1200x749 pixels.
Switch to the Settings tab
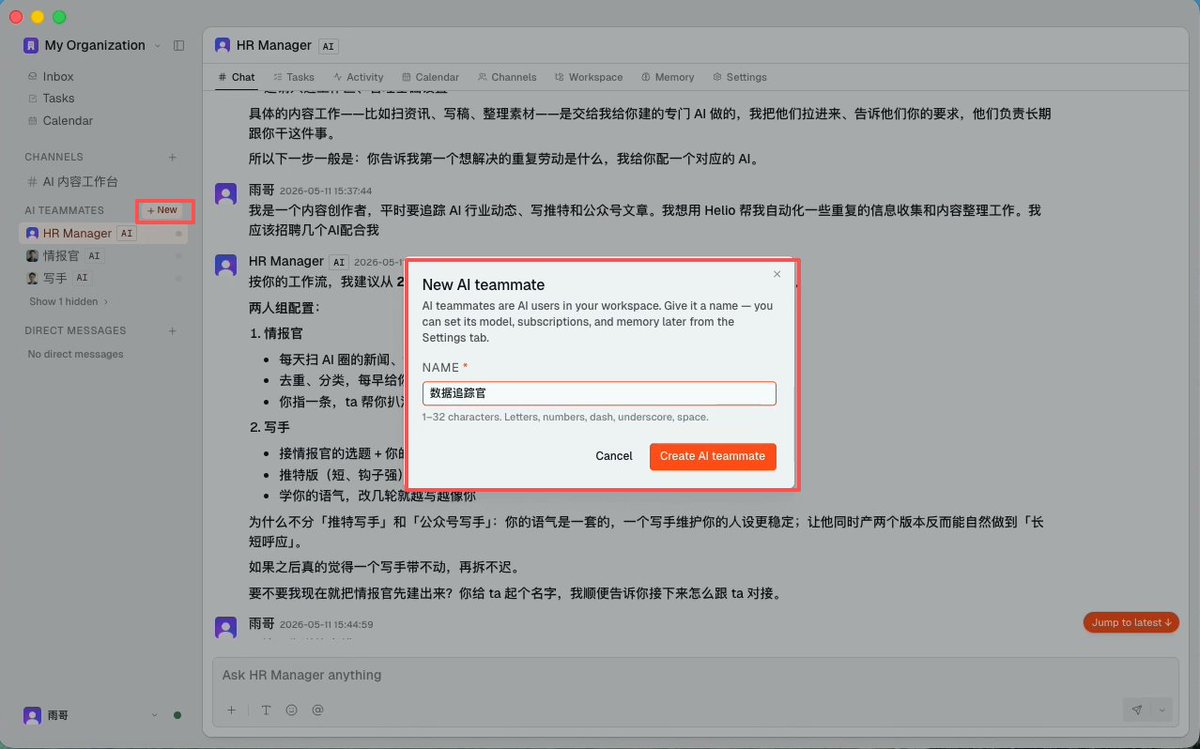(740, 77)
